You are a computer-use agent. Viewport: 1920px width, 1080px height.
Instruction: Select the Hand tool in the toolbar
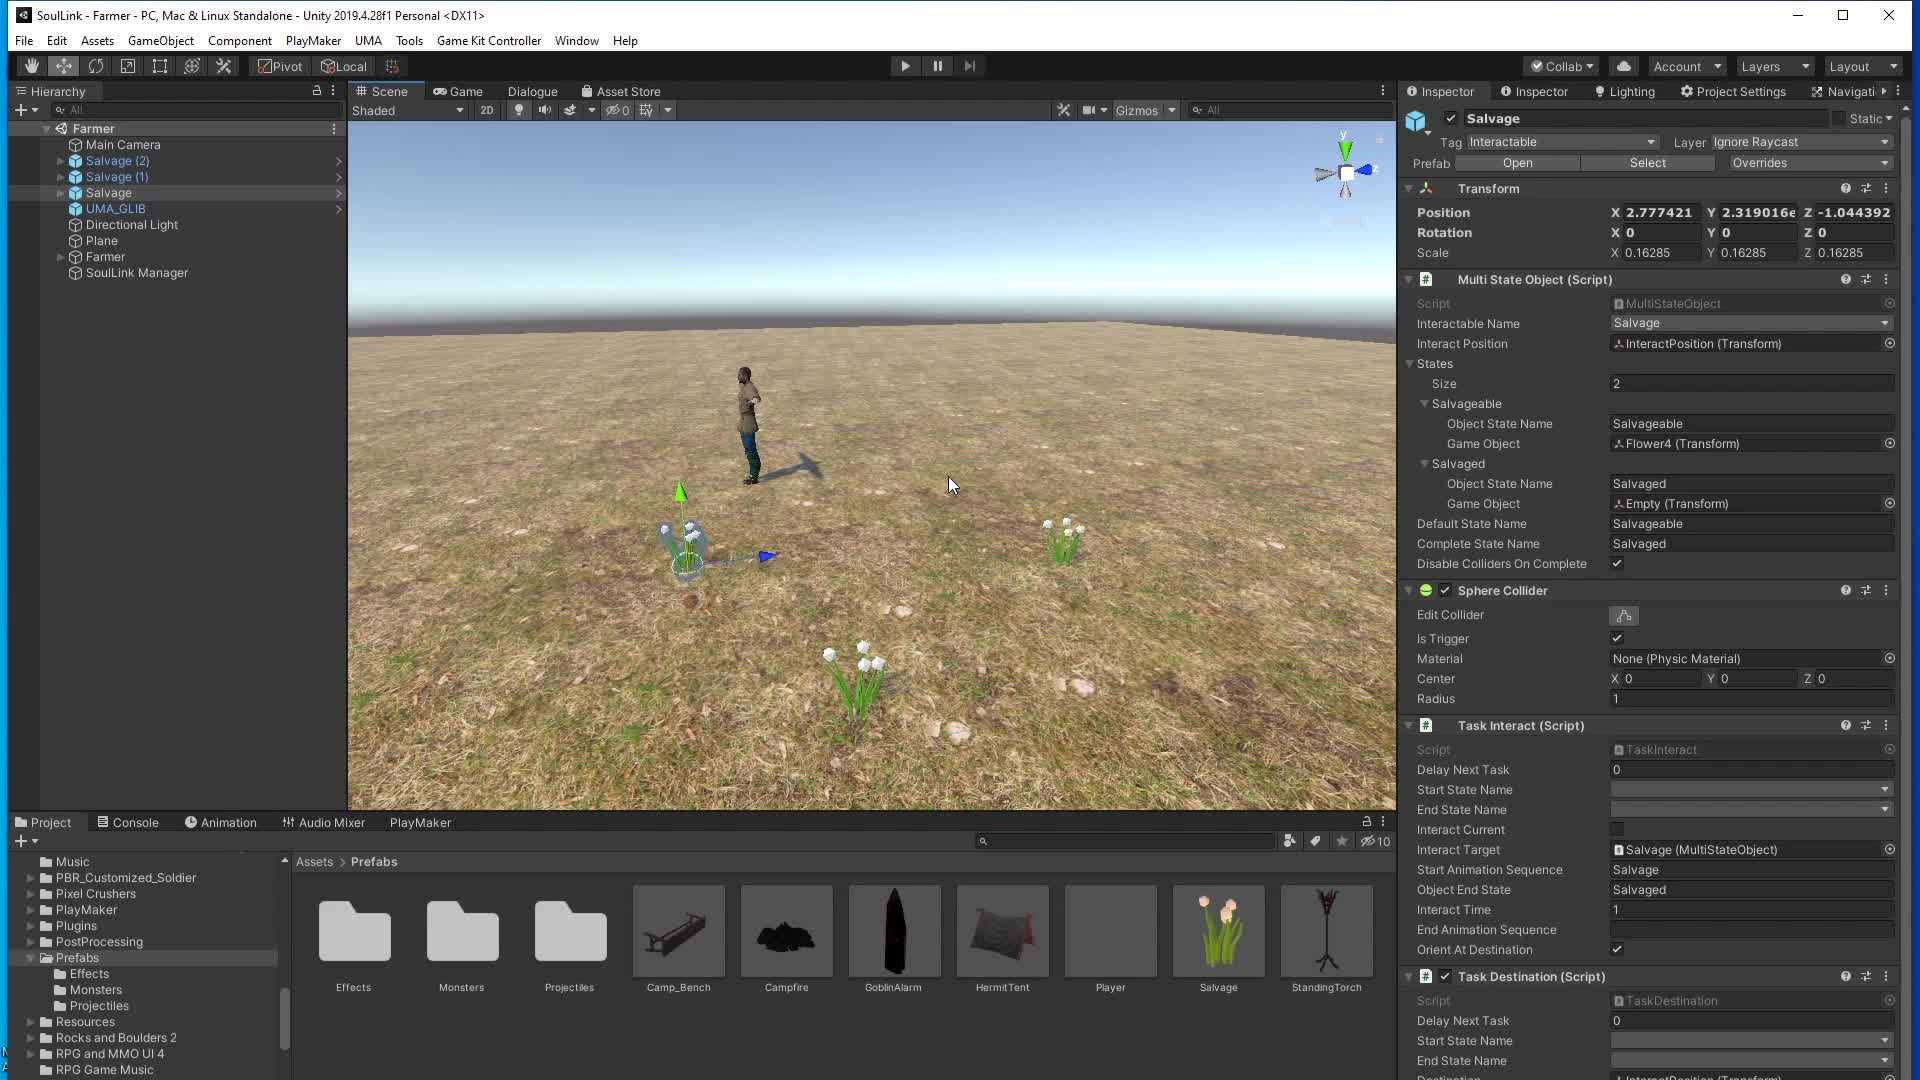(x=30, y=65)
